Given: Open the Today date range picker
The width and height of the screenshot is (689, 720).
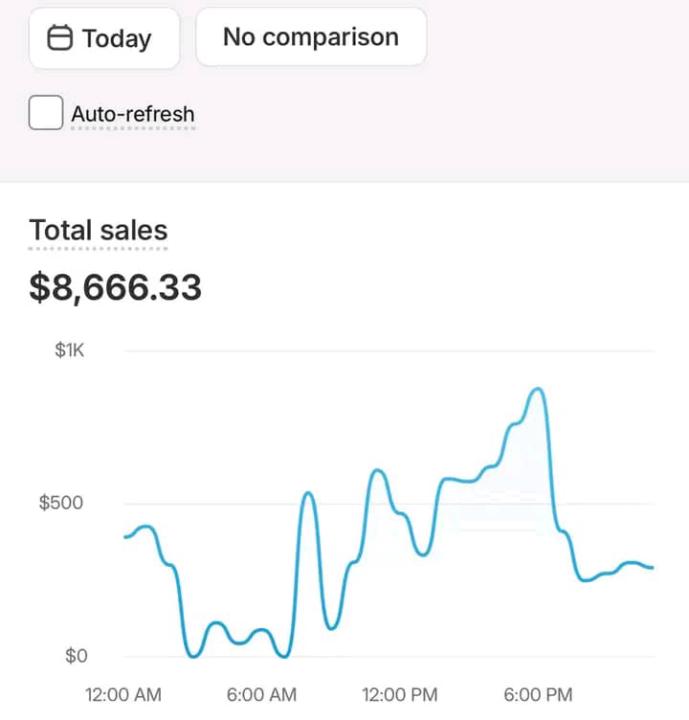Looking at the screenshot, I should [x=104, y=39].
